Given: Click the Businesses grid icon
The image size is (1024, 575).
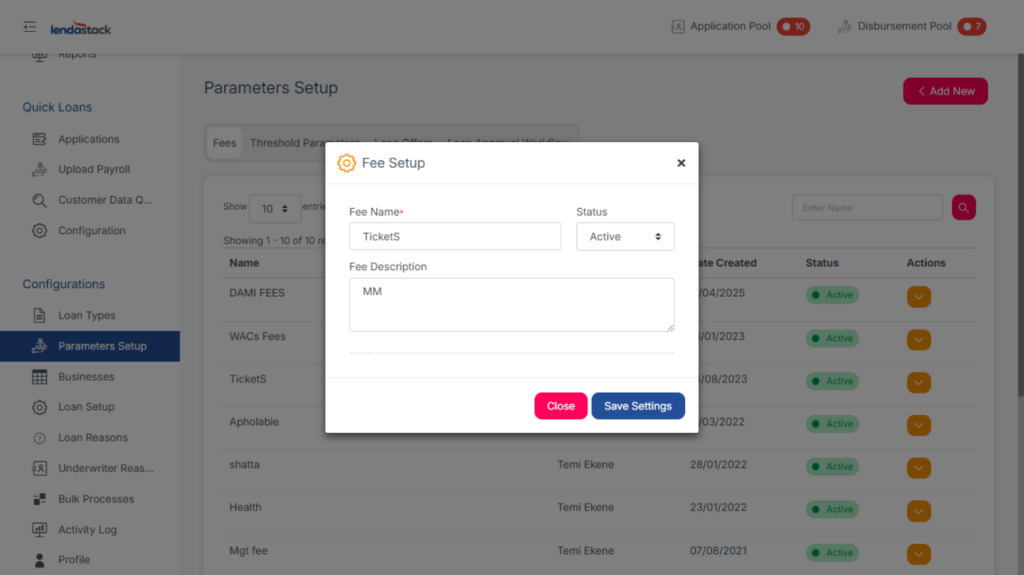Looking at the screenshot, I should [x=40, y=377].
